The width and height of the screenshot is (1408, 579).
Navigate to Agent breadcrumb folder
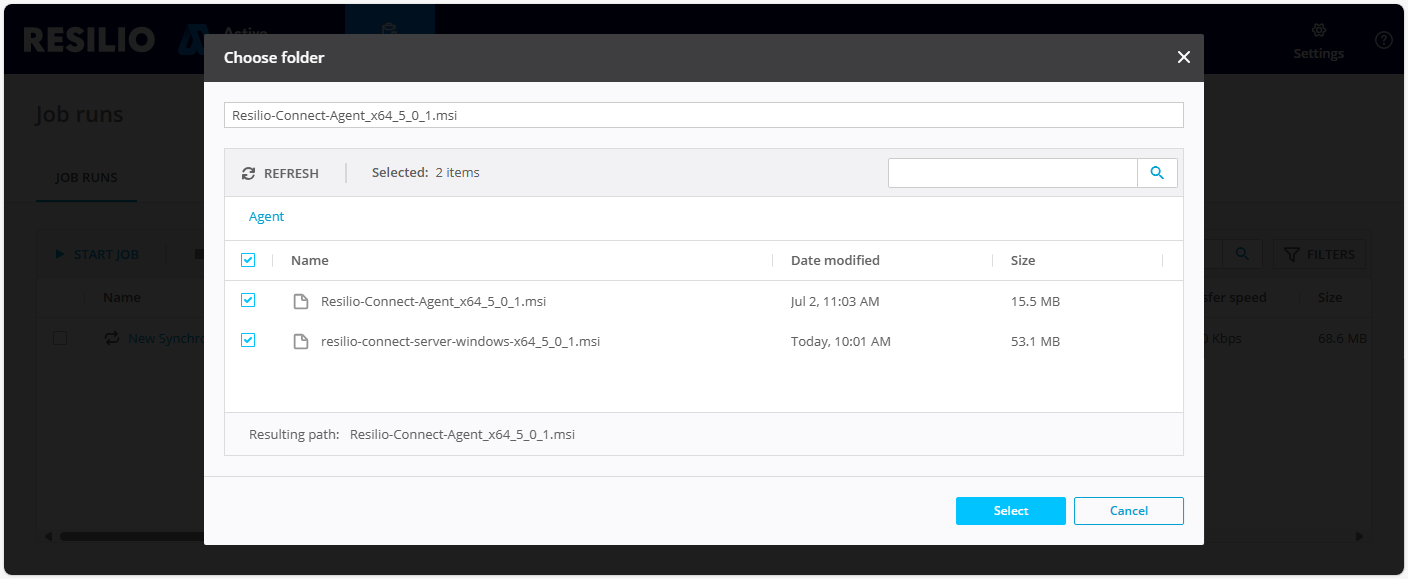click(266, 217)
